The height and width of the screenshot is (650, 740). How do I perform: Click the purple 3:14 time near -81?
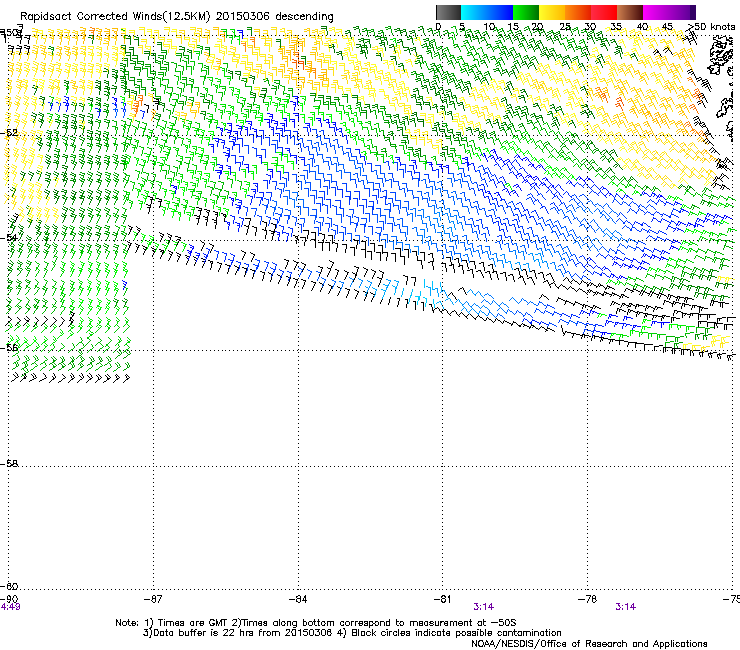[484, 607]
